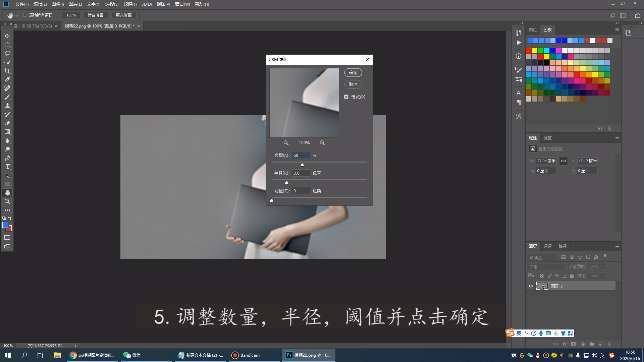The image size is (644, 362).
Task: Select the Eraser tool
Action: 7,123
